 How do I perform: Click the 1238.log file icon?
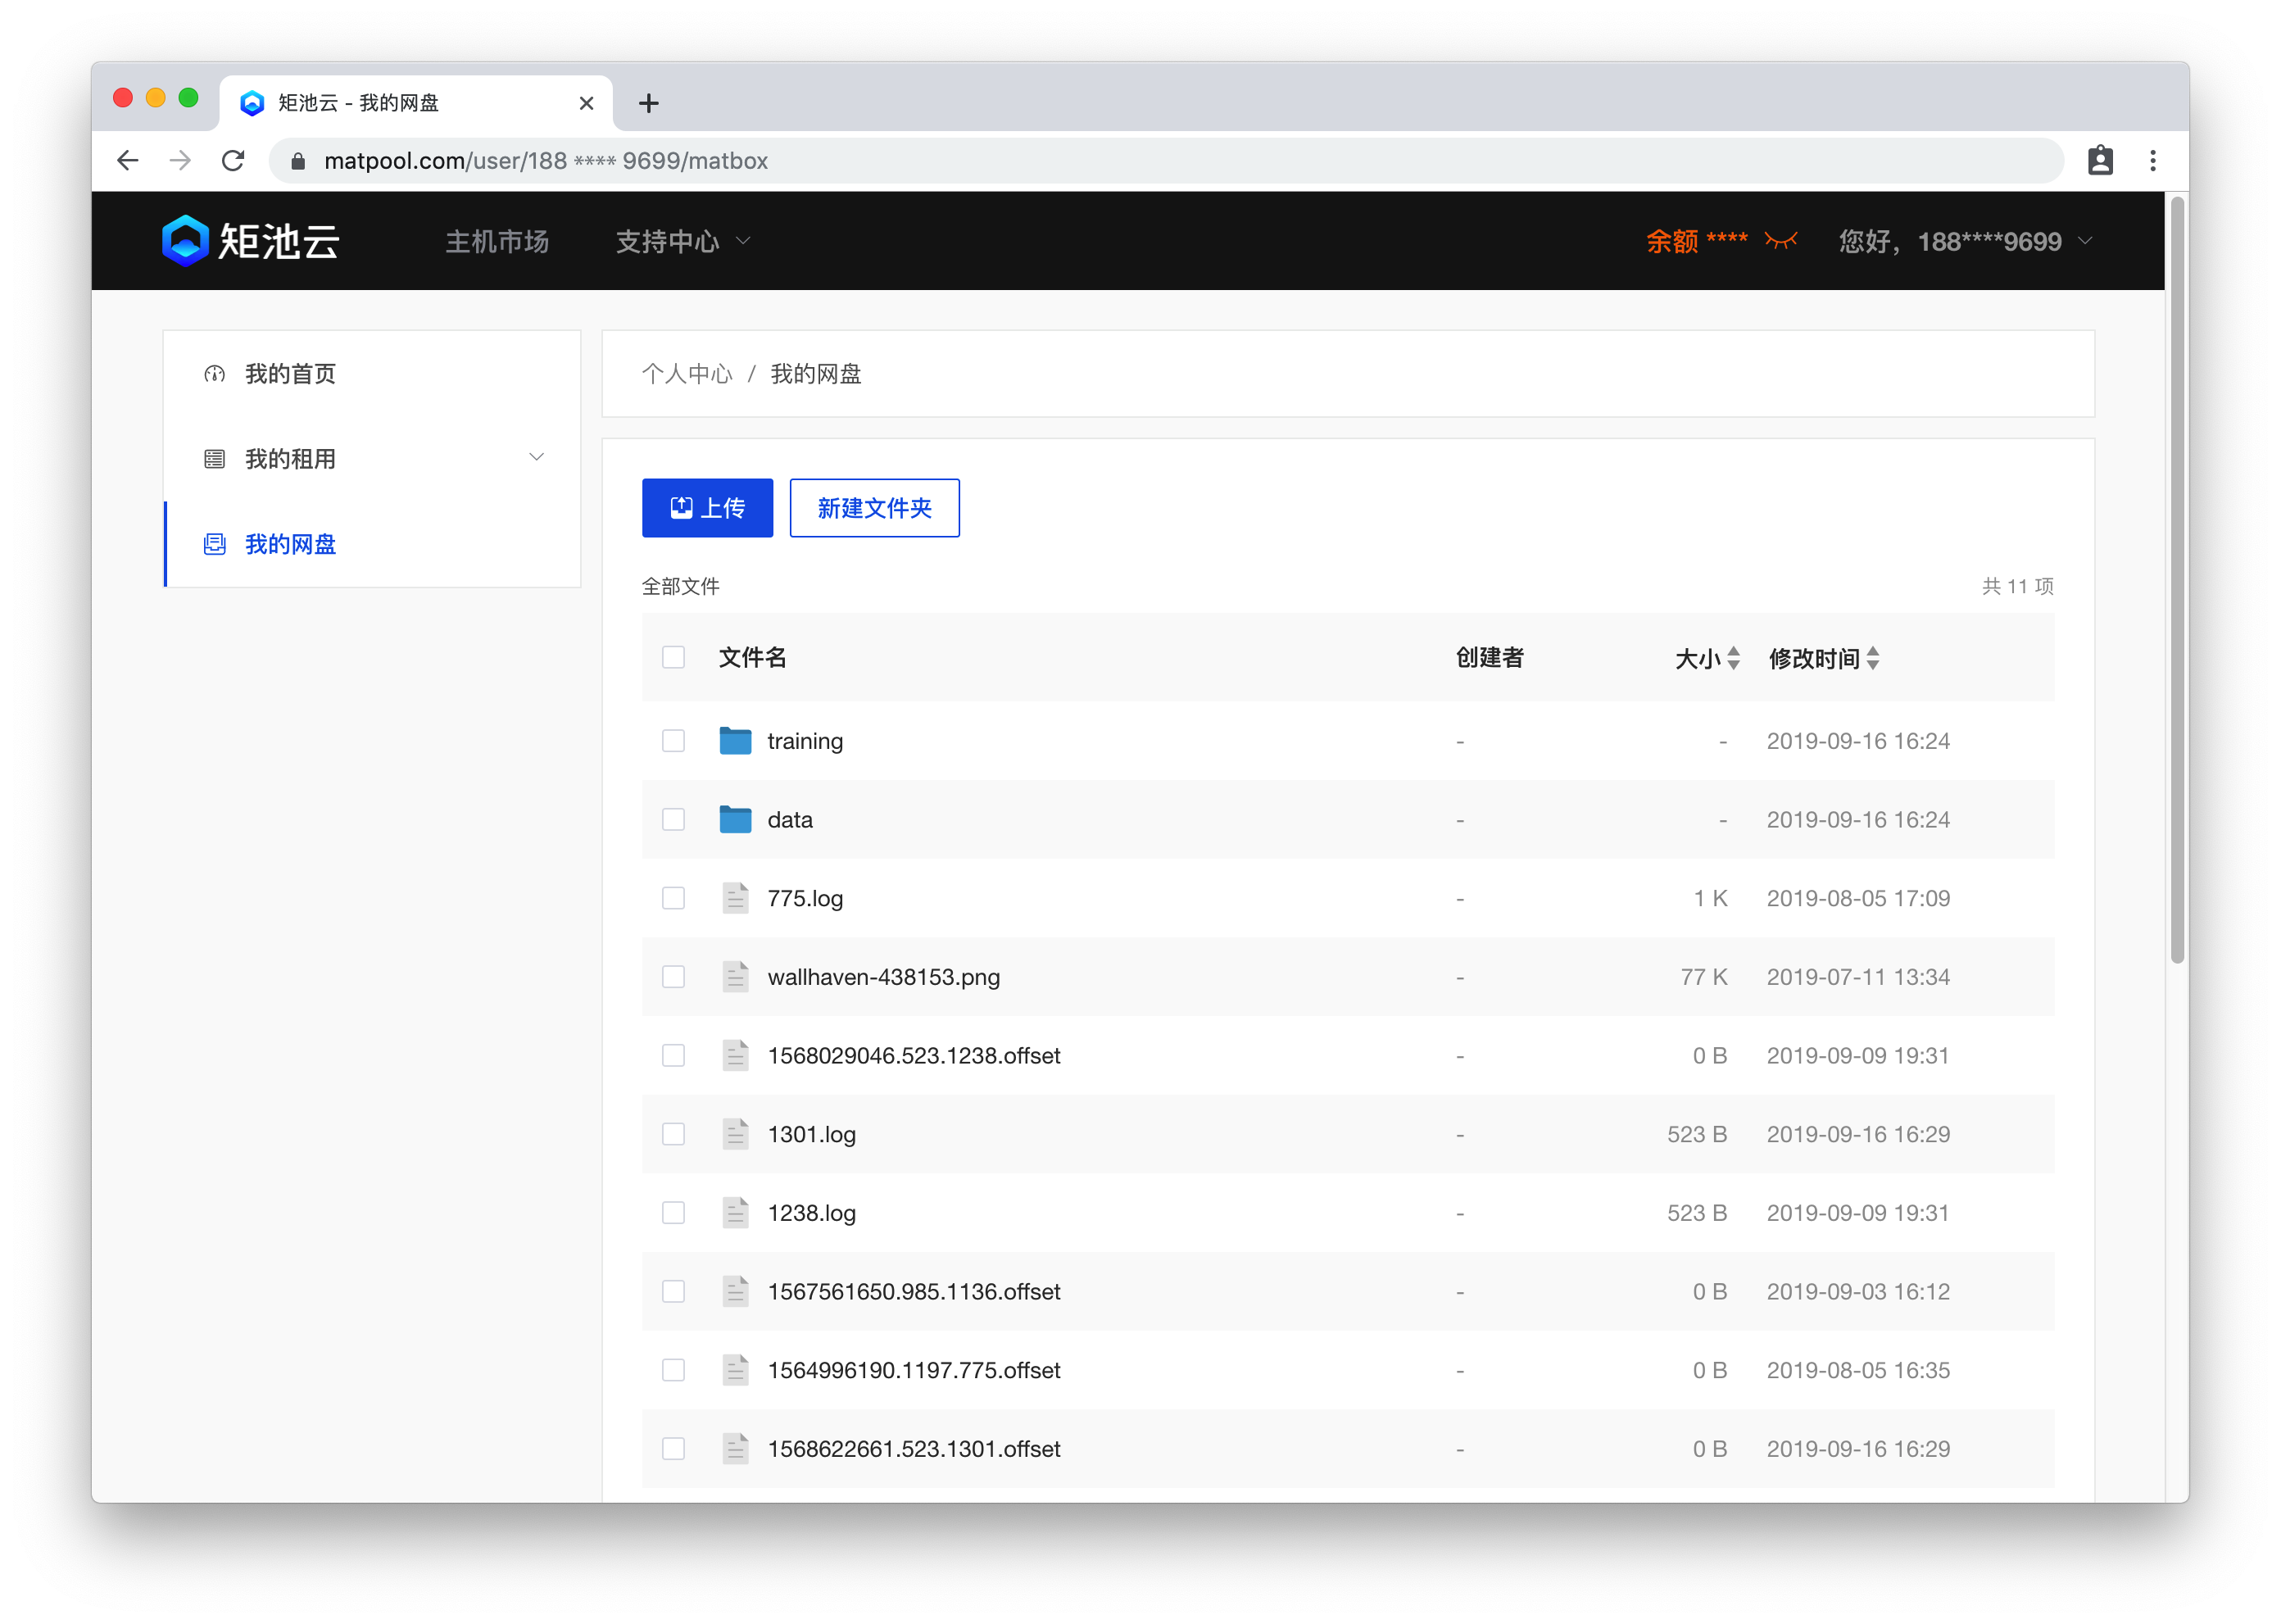pos(735,1213)
